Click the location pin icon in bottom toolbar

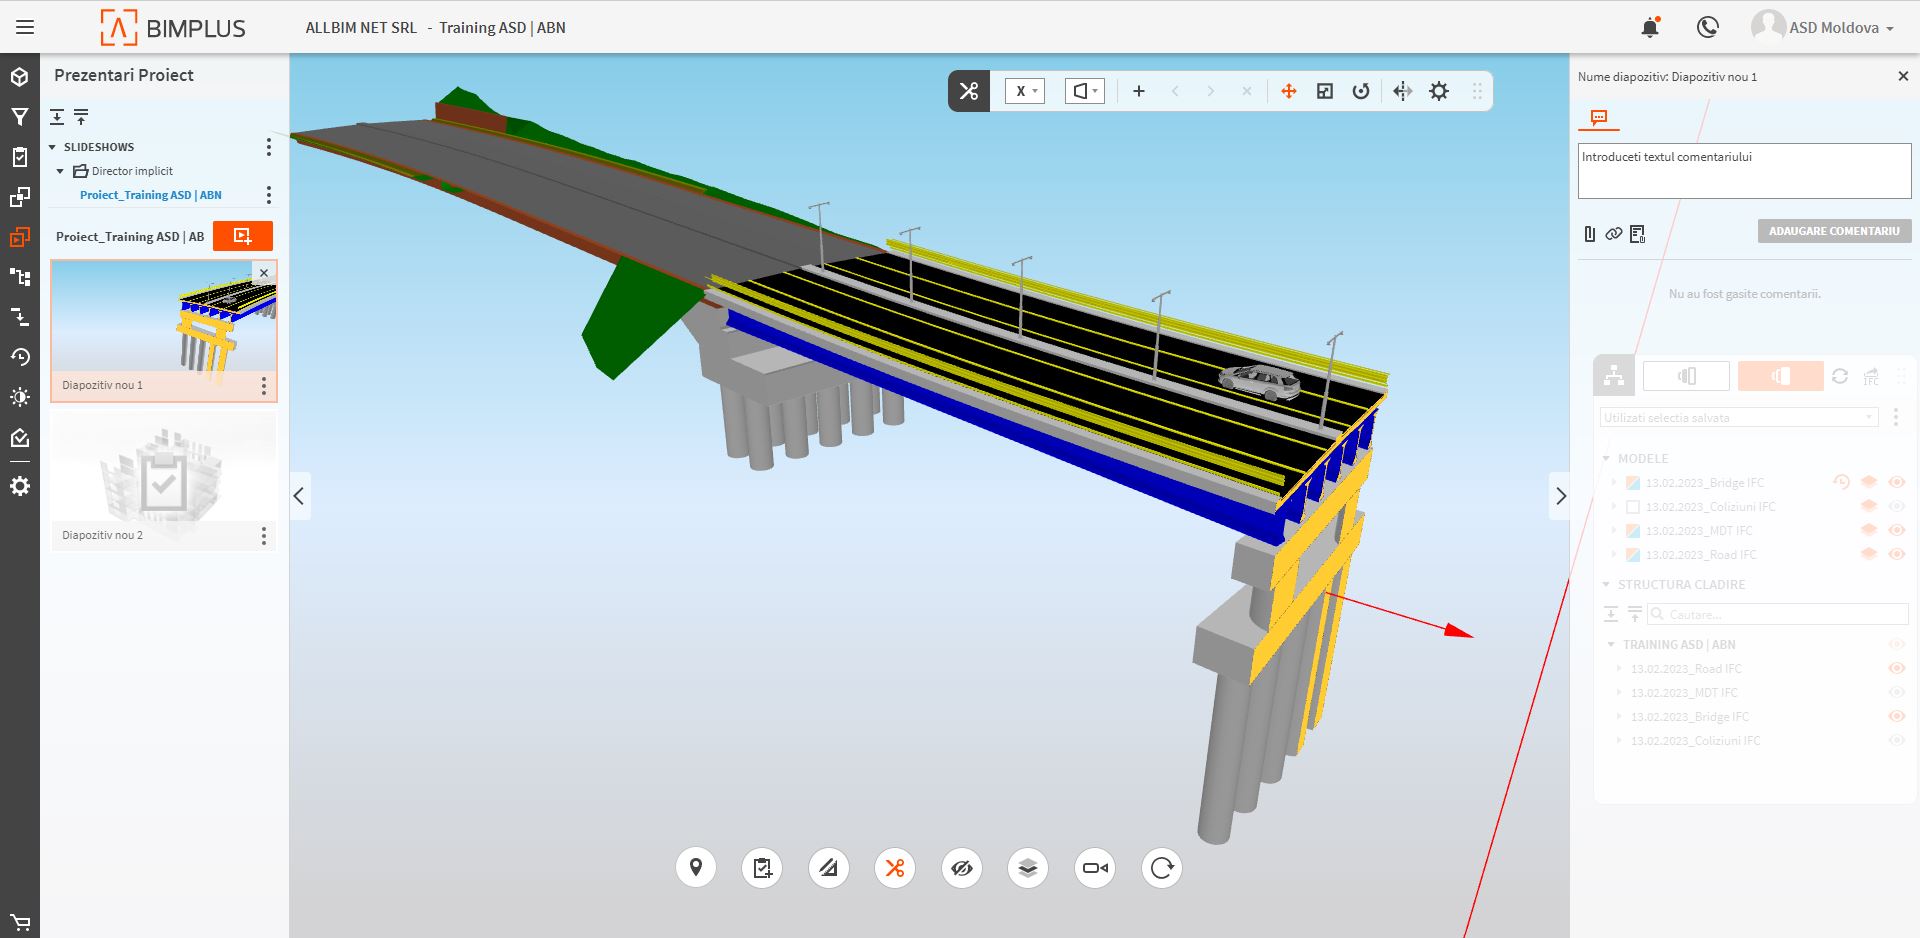696,868
